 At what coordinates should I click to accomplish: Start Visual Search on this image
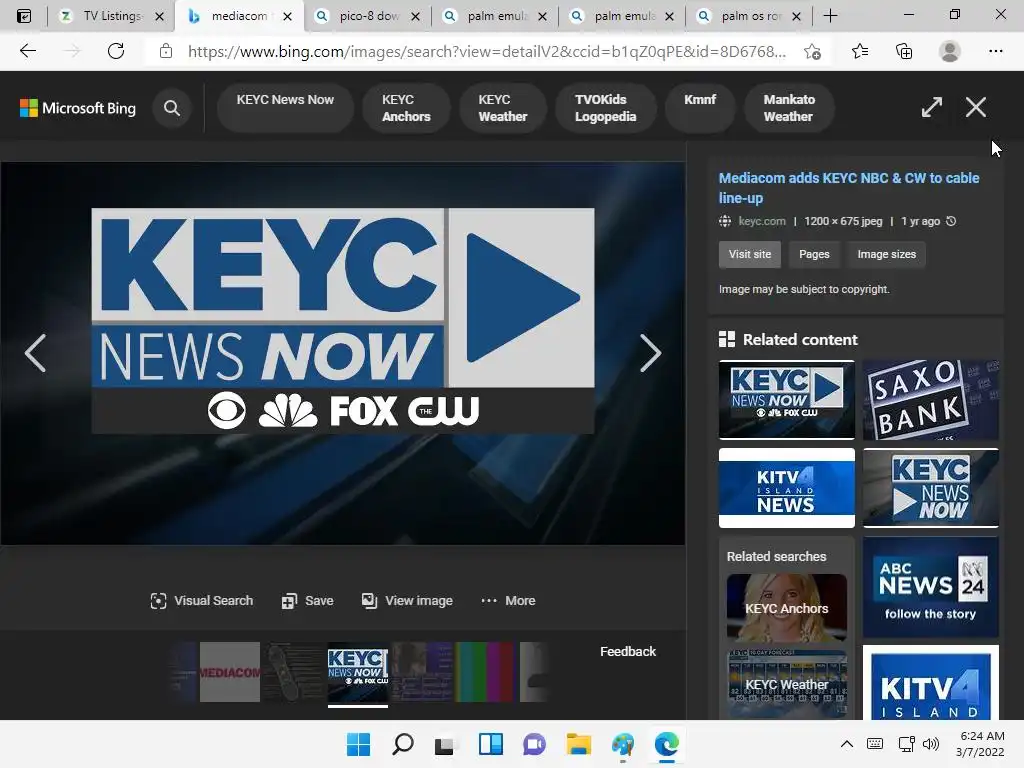201,601
